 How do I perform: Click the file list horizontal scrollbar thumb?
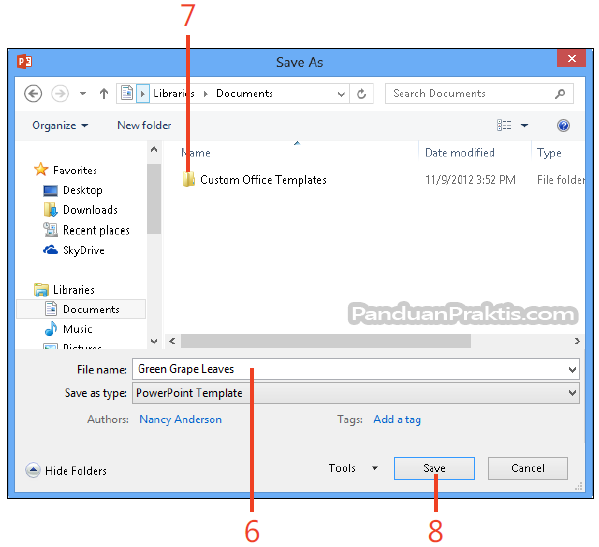click(x=326, y=341)
